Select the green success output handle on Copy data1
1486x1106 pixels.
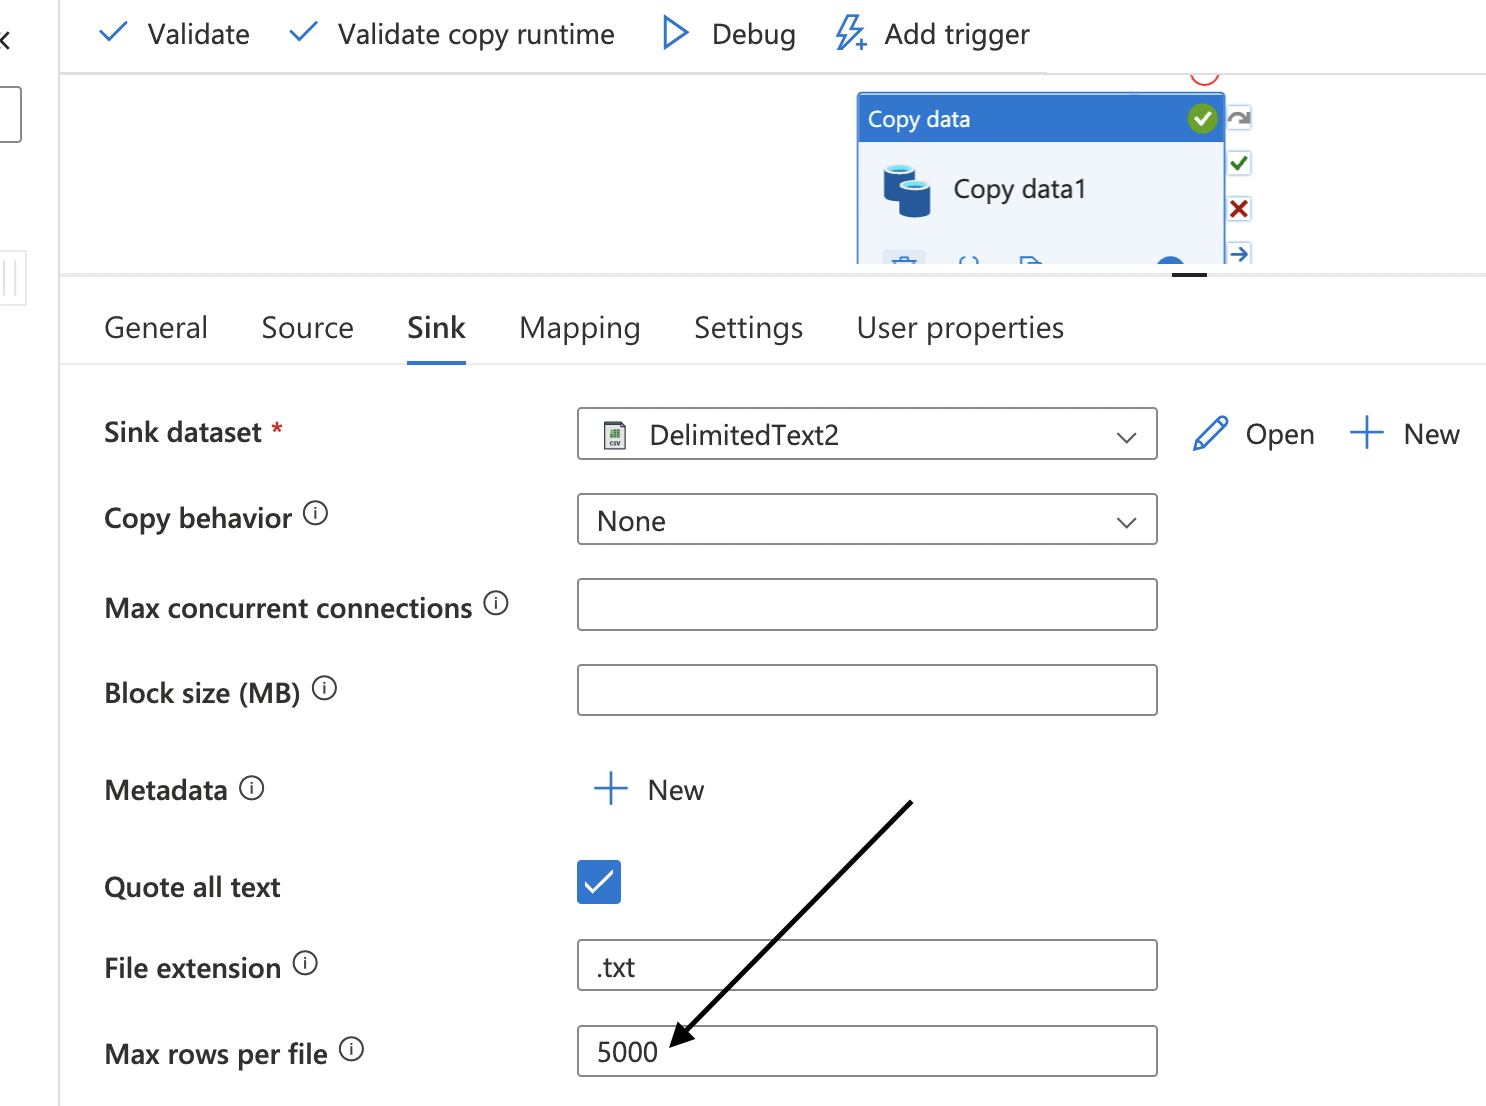point(1238,162)
